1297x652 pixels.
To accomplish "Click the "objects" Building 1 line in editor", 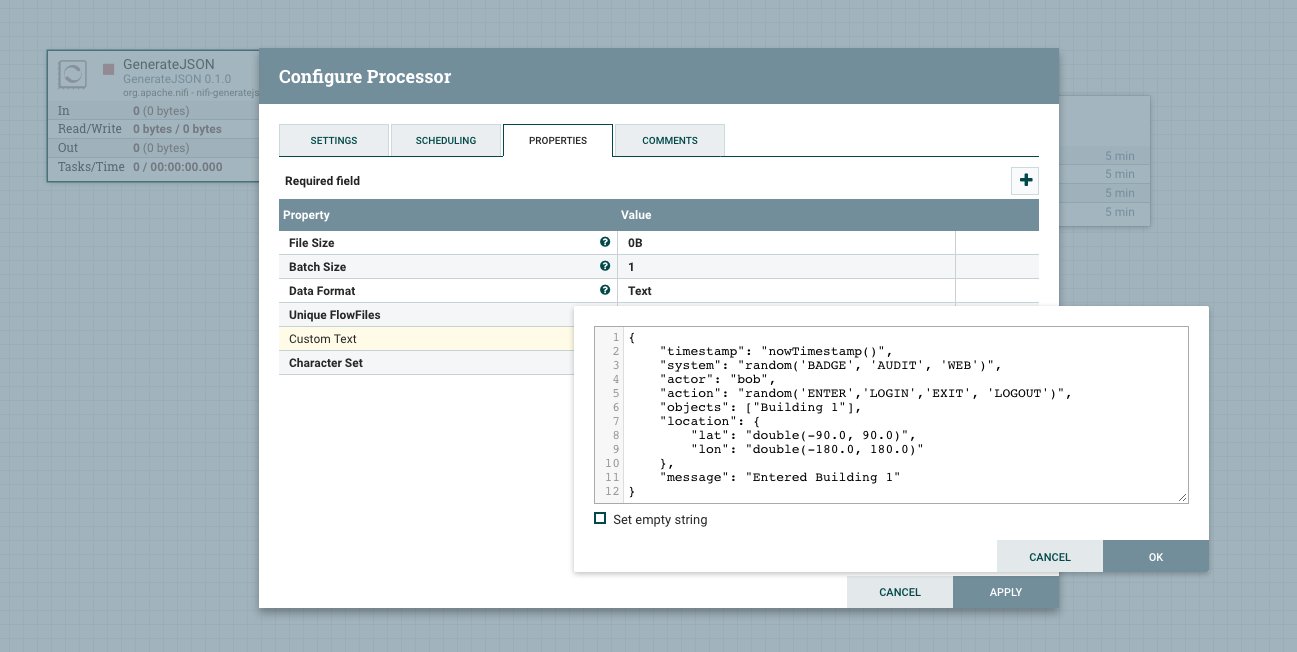I will tap(760, 407).
